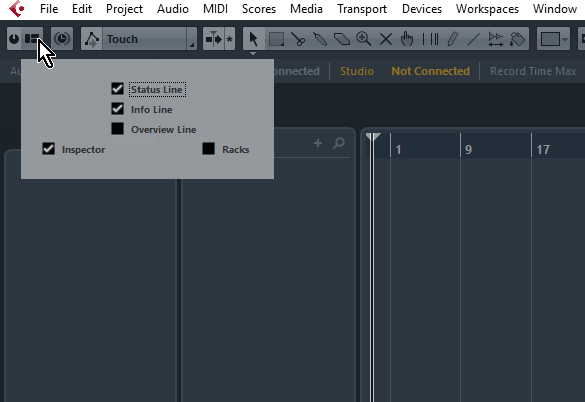Open the Edit menu

82,9
